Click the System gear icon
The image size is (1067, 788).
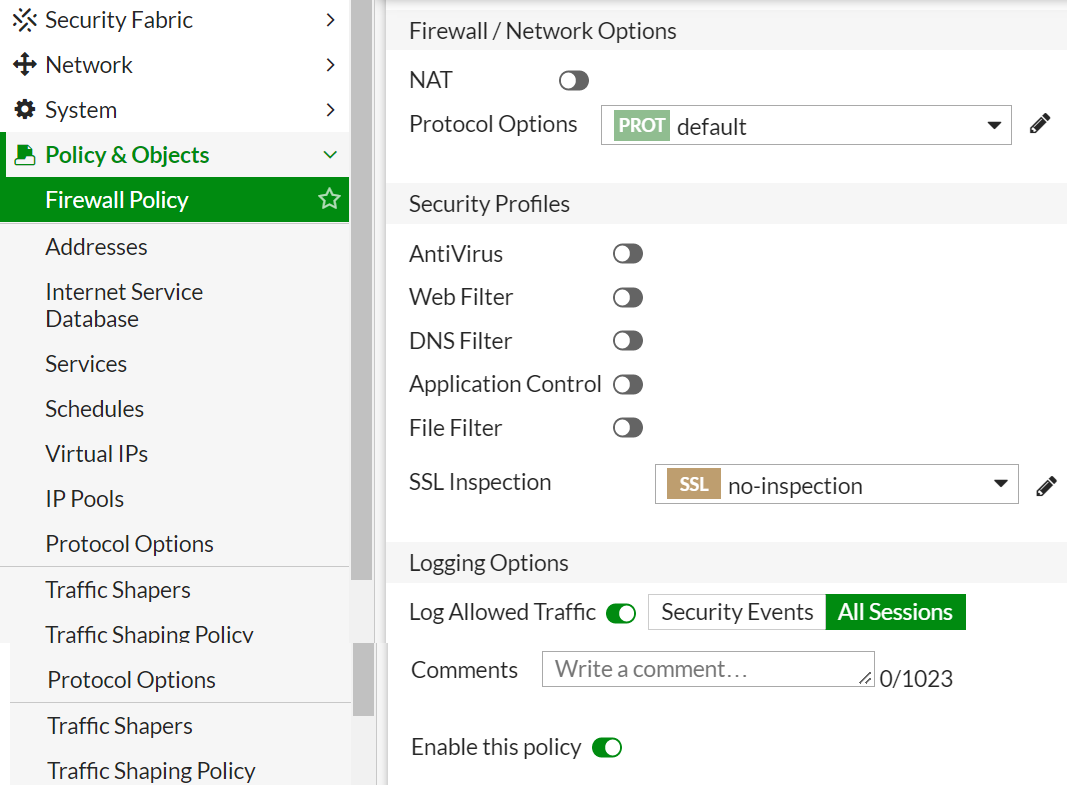click(24, 110)
